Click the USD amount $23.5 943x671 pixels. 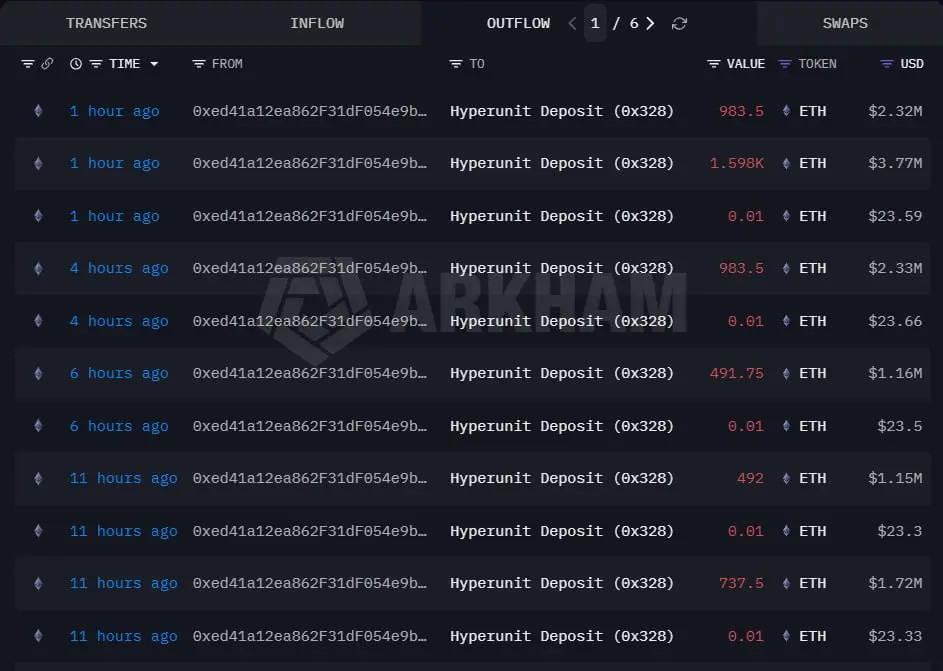click(900, 426)
